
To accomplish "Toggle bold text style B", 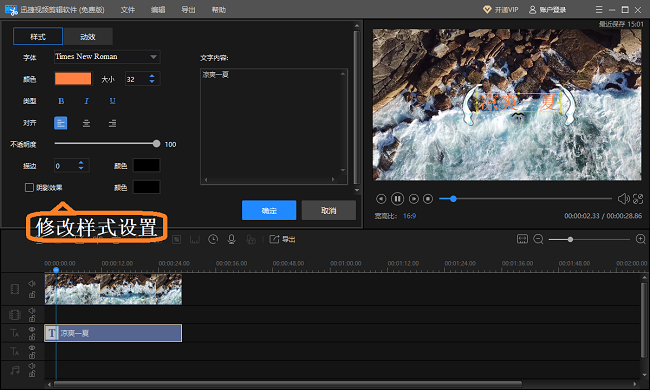I will click(61, 101).
